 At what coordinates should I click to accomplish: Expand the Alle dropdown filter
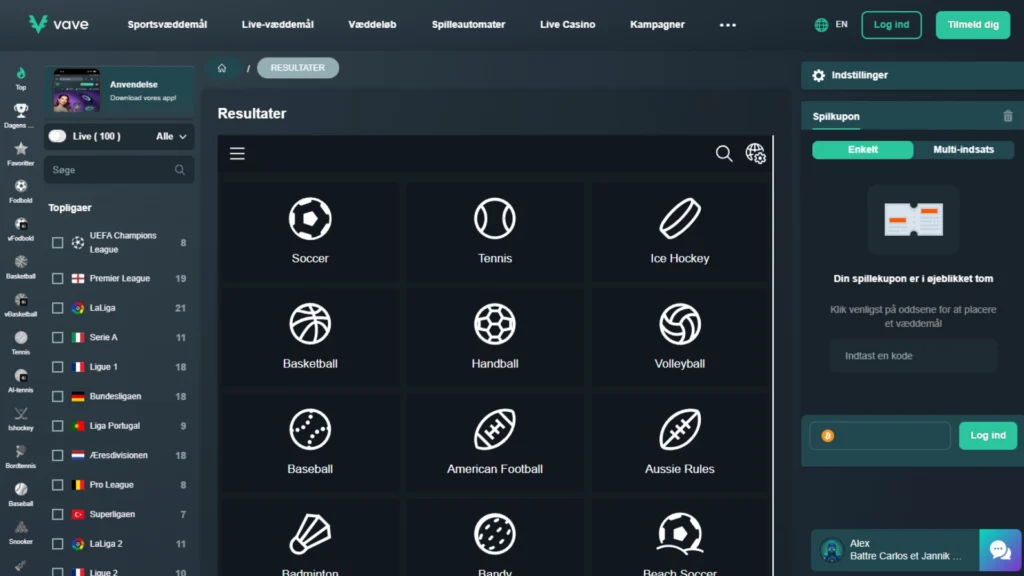[x=171, y=136]
